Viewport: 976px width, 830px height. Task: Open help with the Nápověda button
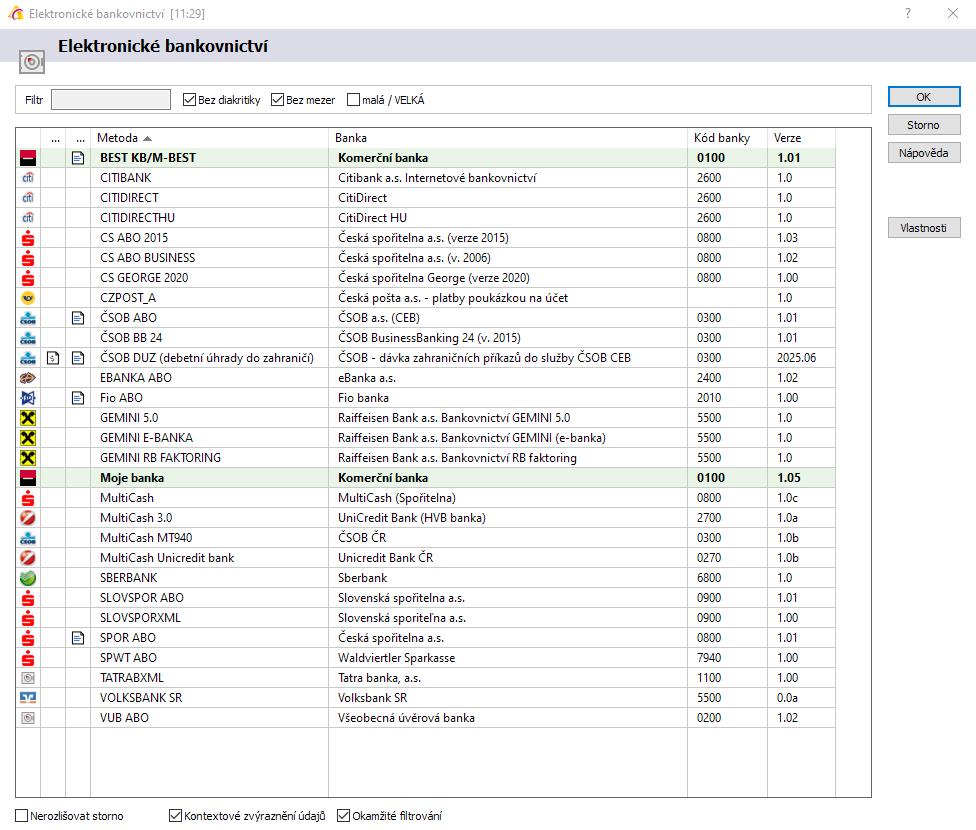tap(924, 153)
